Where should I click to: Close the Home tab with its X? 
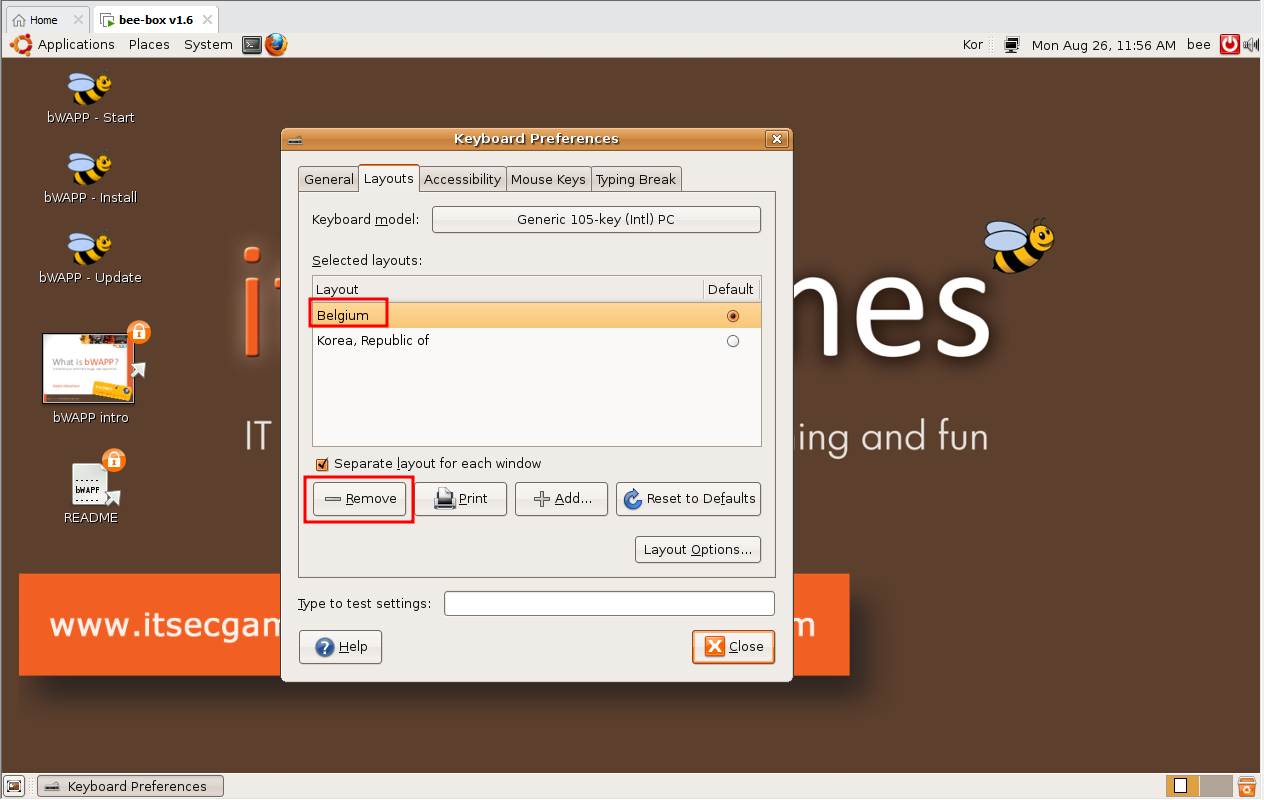click(x=79, y=20)
